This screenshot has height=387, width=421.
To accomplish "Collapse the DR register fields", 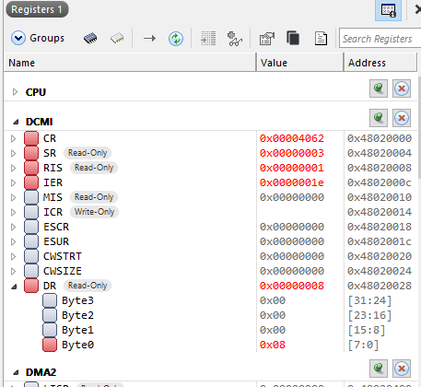I will [x=14, y=286].
